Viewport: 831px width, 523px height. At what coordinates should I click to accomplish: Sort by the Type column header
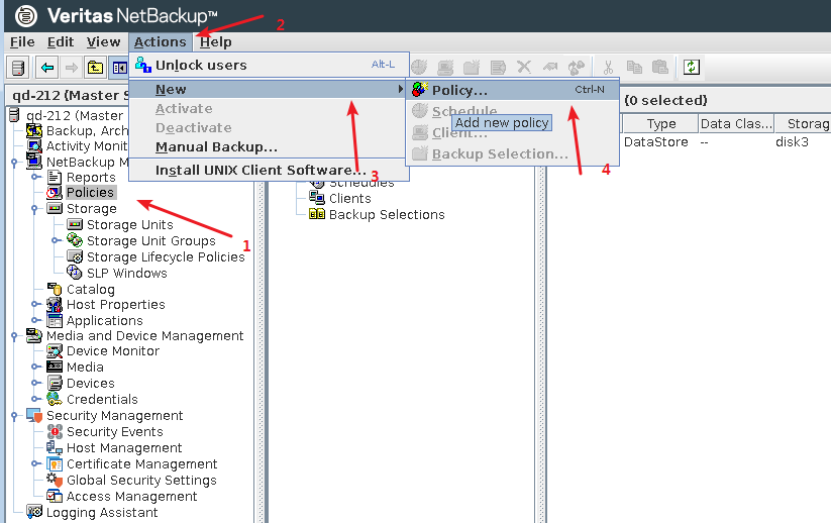pyautogui.click(x=660, y=123)
